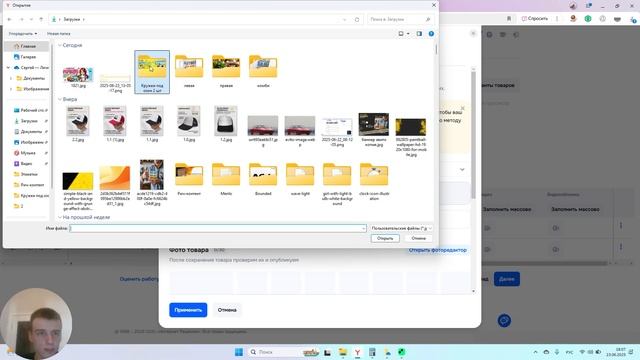
Task: Open the Windows Start menu
Action: click(239, 352)
